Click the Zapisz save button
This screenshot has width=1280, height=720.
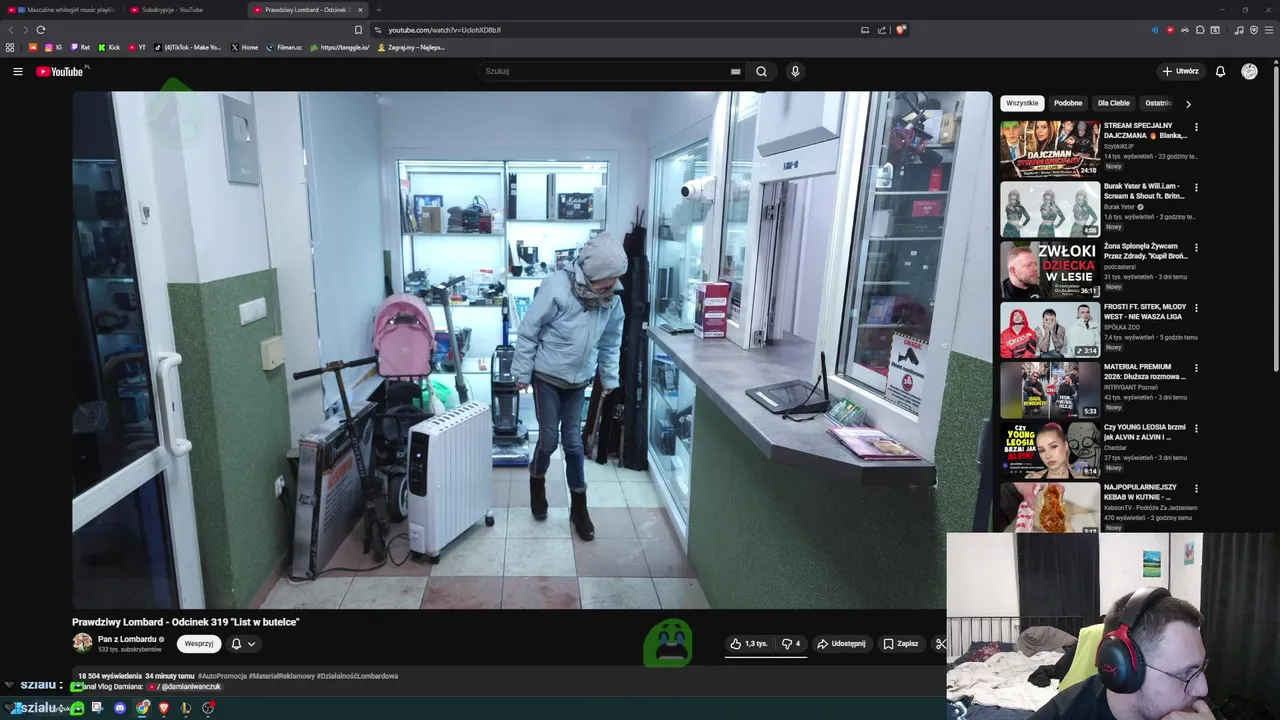[901, 644]
